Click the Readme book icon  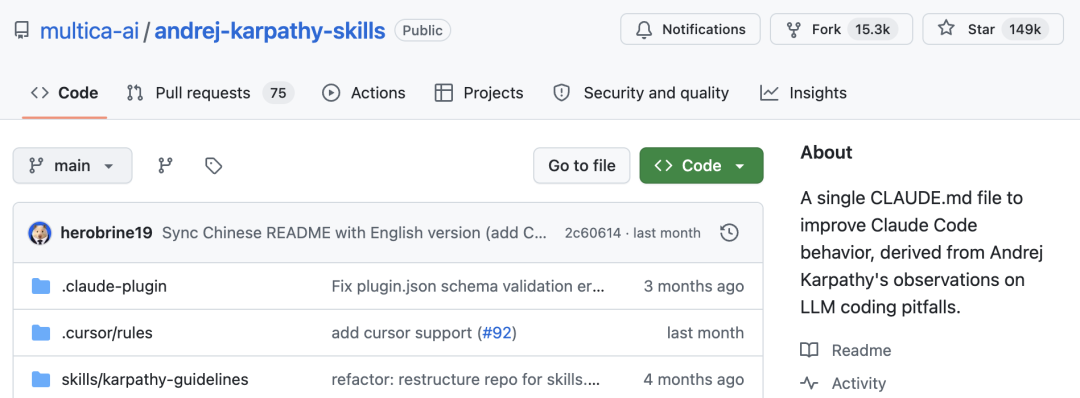pos(809,350)
